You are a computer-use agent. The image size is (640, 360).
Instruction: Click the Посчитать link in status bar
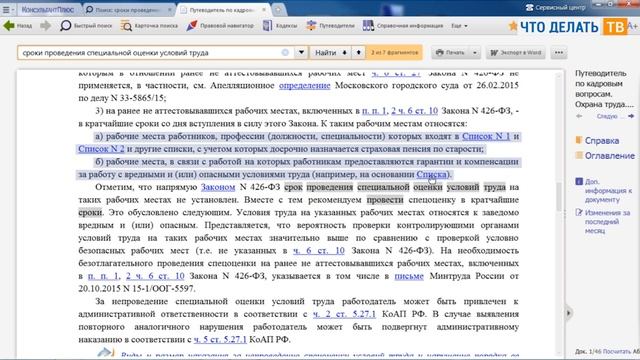pos(616,351)
